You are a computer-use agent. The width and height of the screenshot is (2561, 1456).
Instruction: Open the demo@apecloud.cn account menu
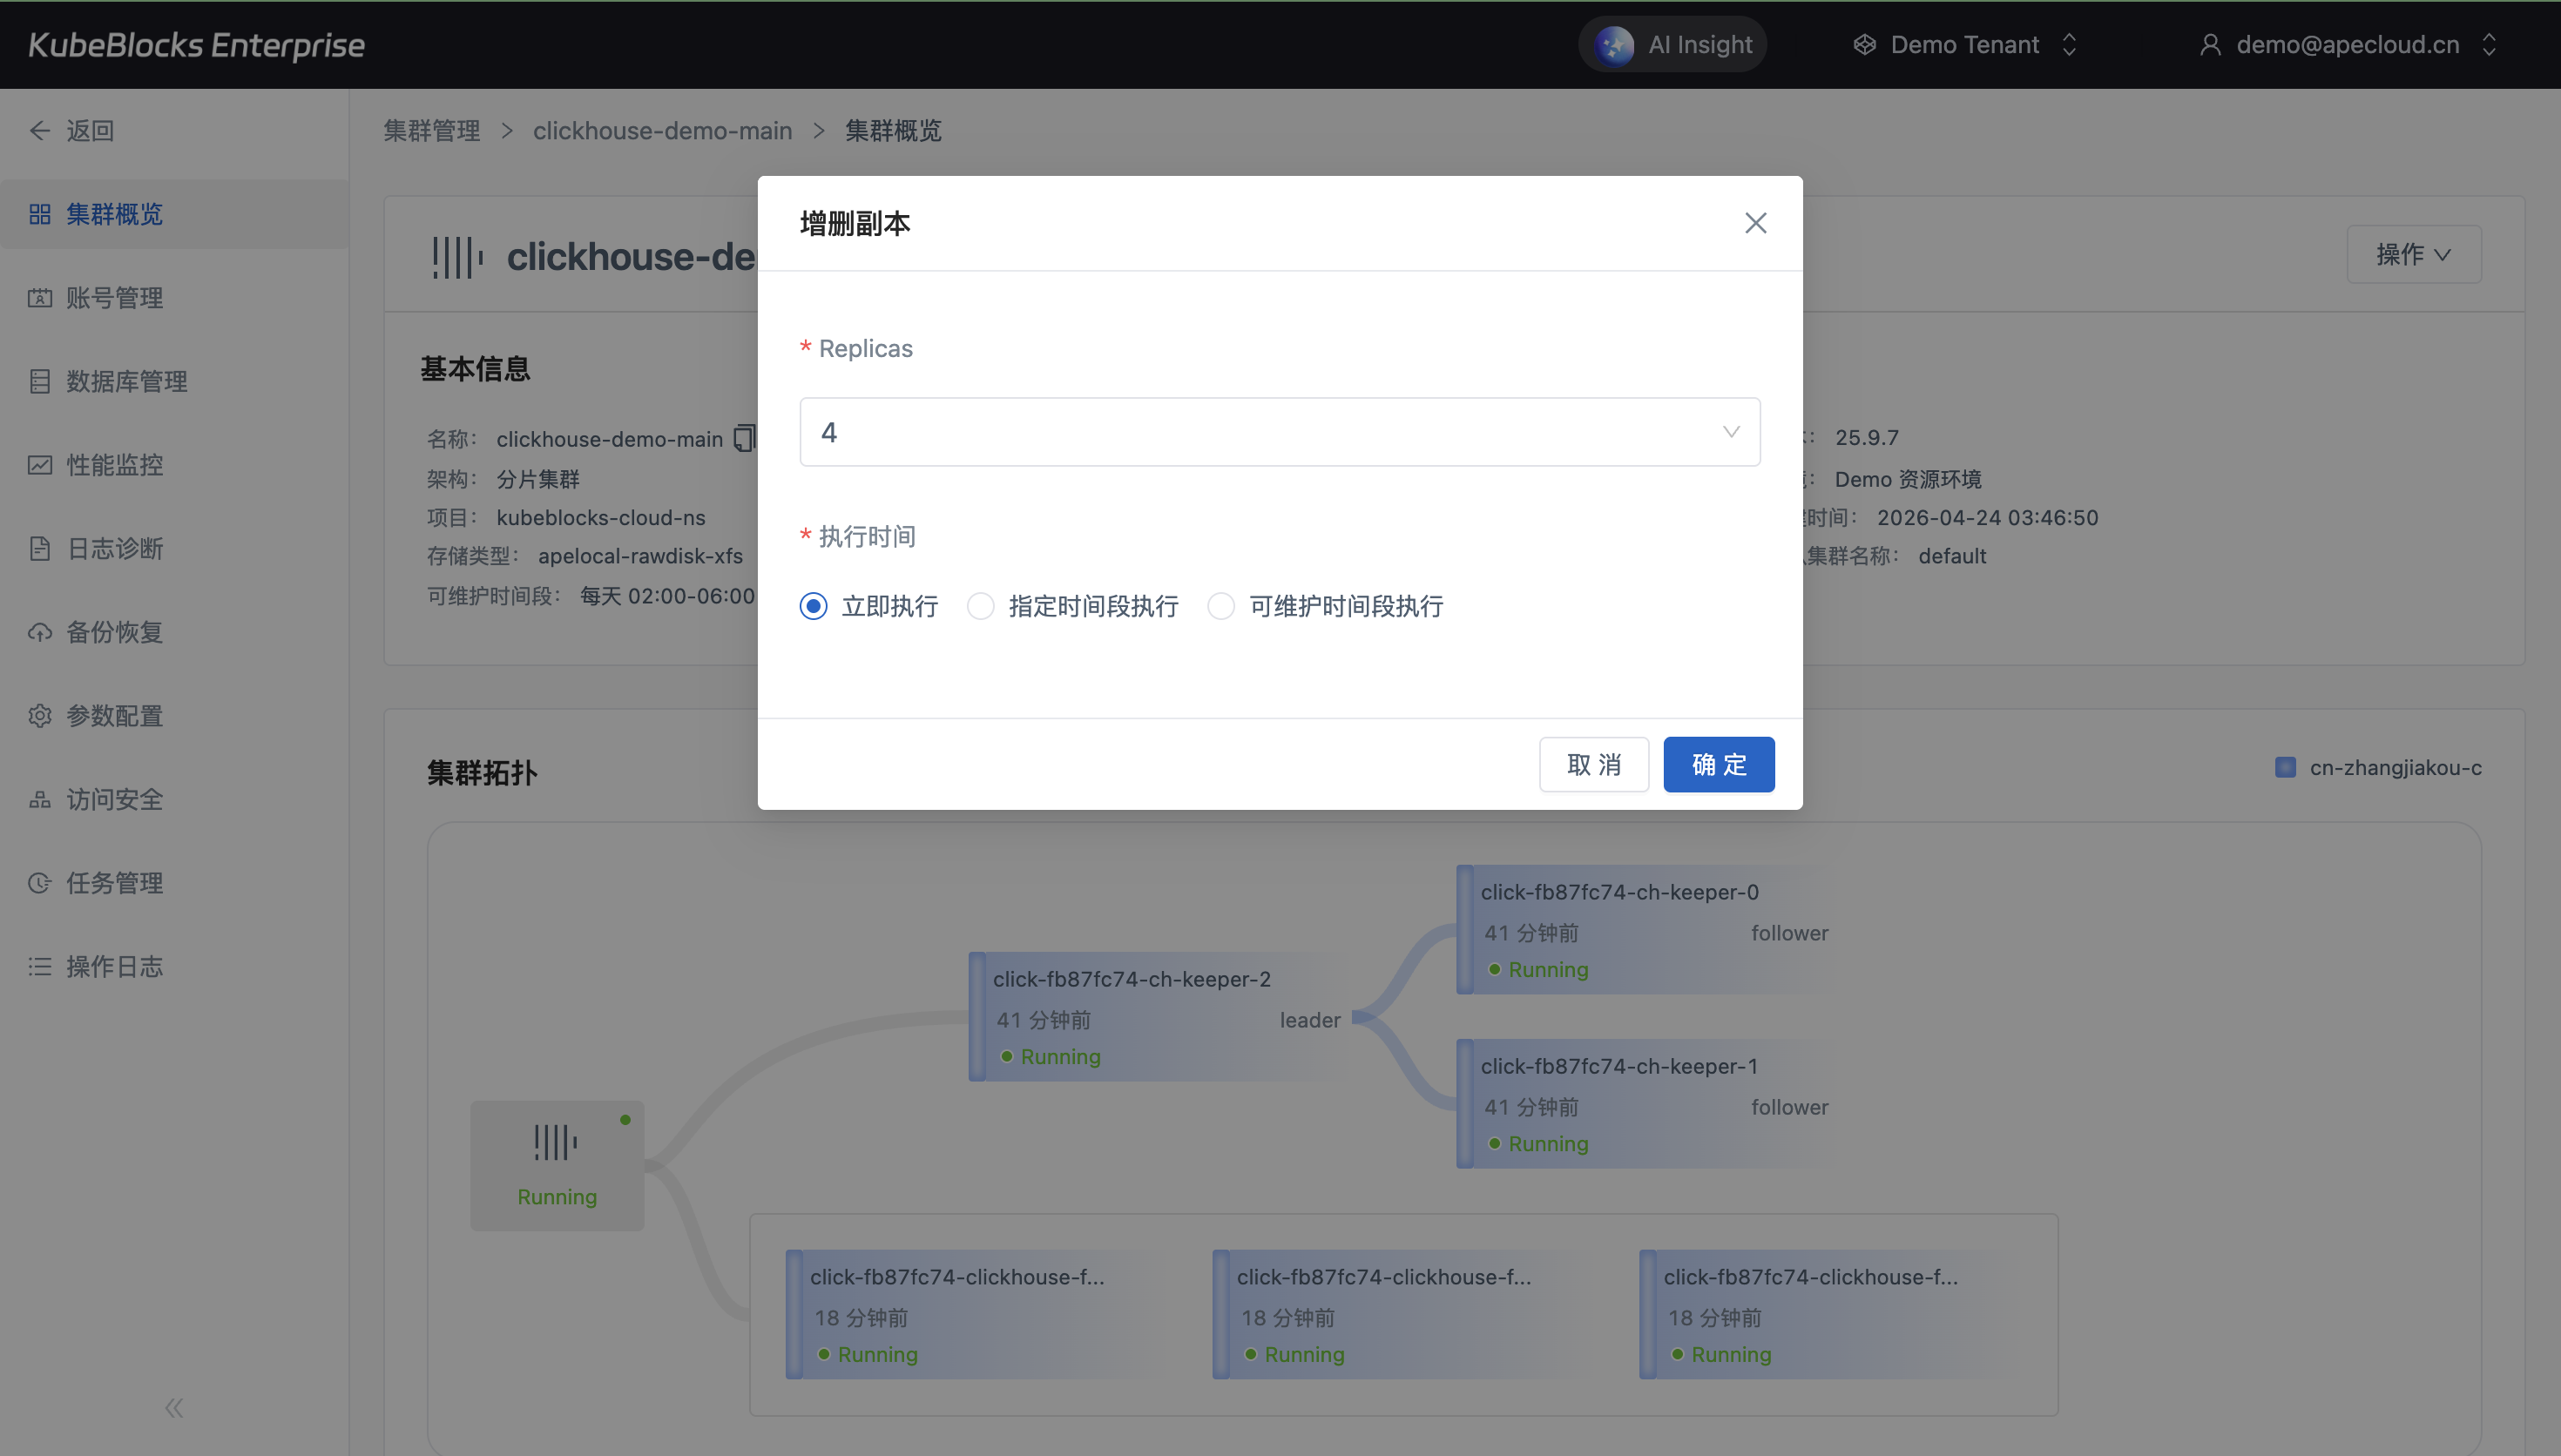(x=2346, y=45)
